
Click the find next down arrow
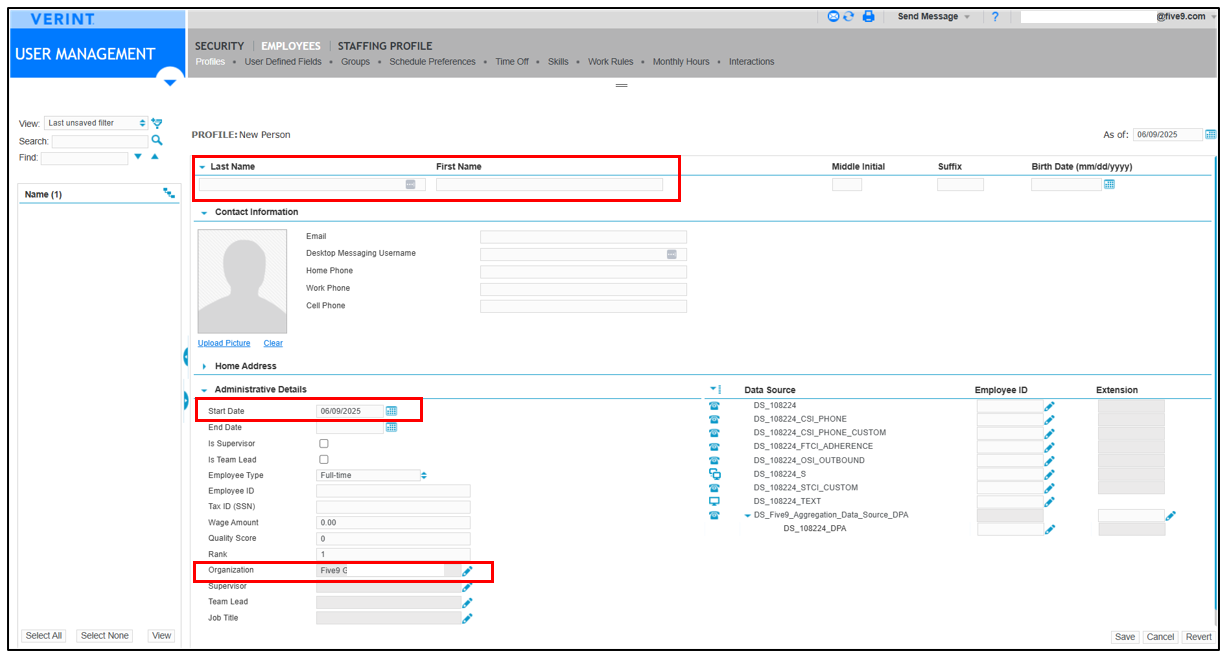138,157
